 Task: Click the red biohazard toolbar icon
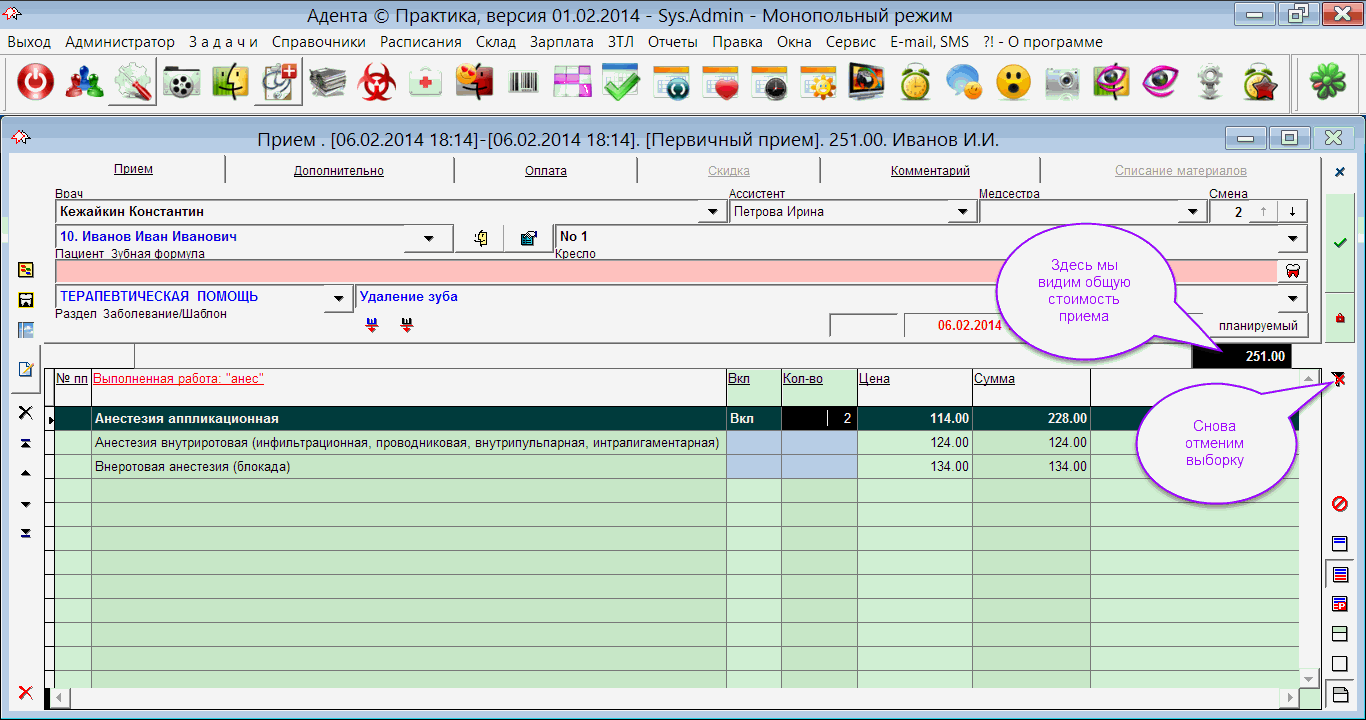point(377,83)
